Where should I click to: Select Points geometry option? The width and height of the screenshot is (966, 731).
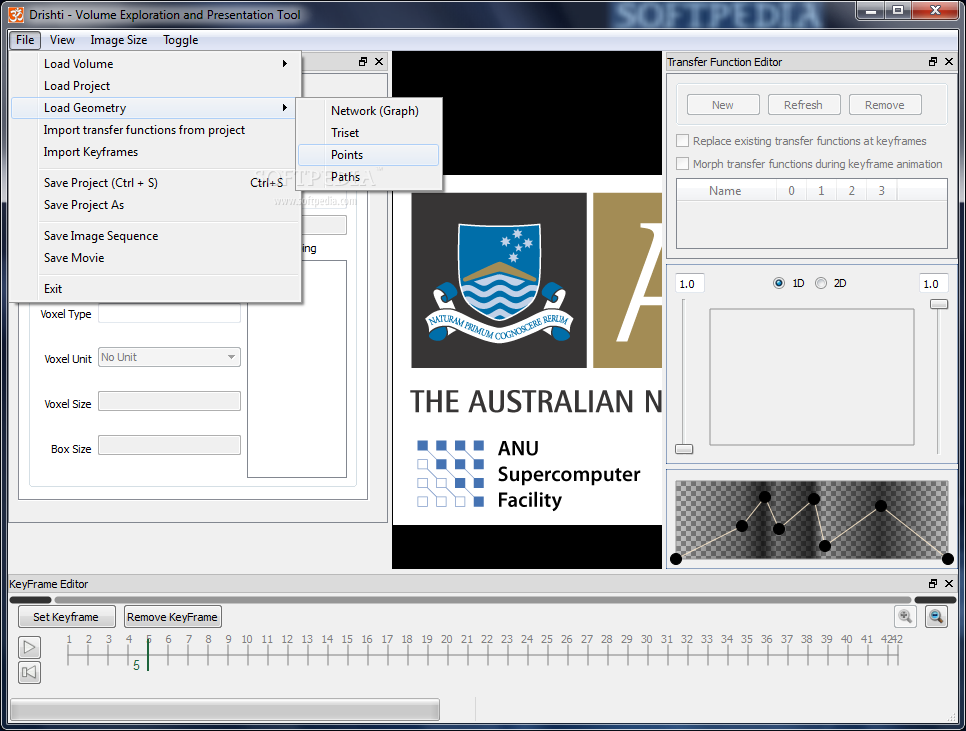(368, 155)
